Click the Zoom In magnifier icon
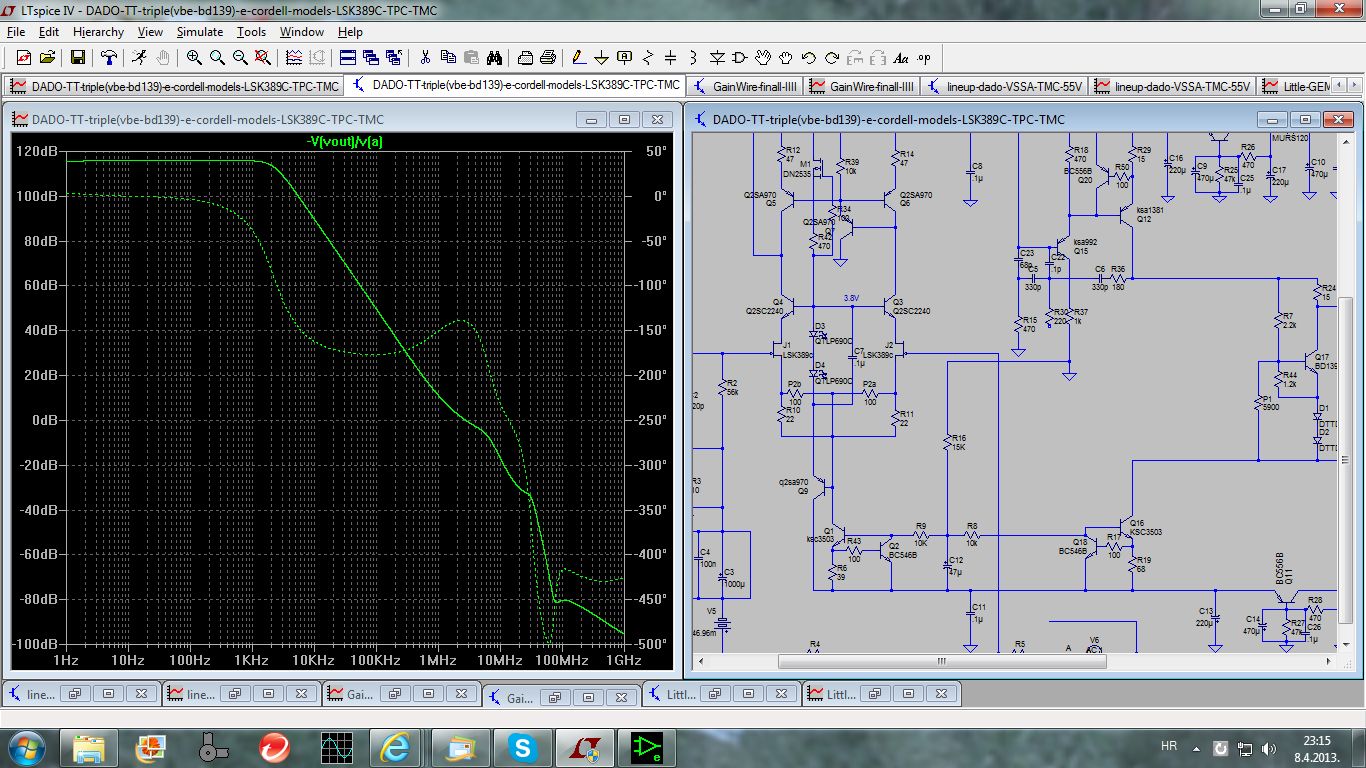Screen dimensions: 1366x768 point(194,58)
